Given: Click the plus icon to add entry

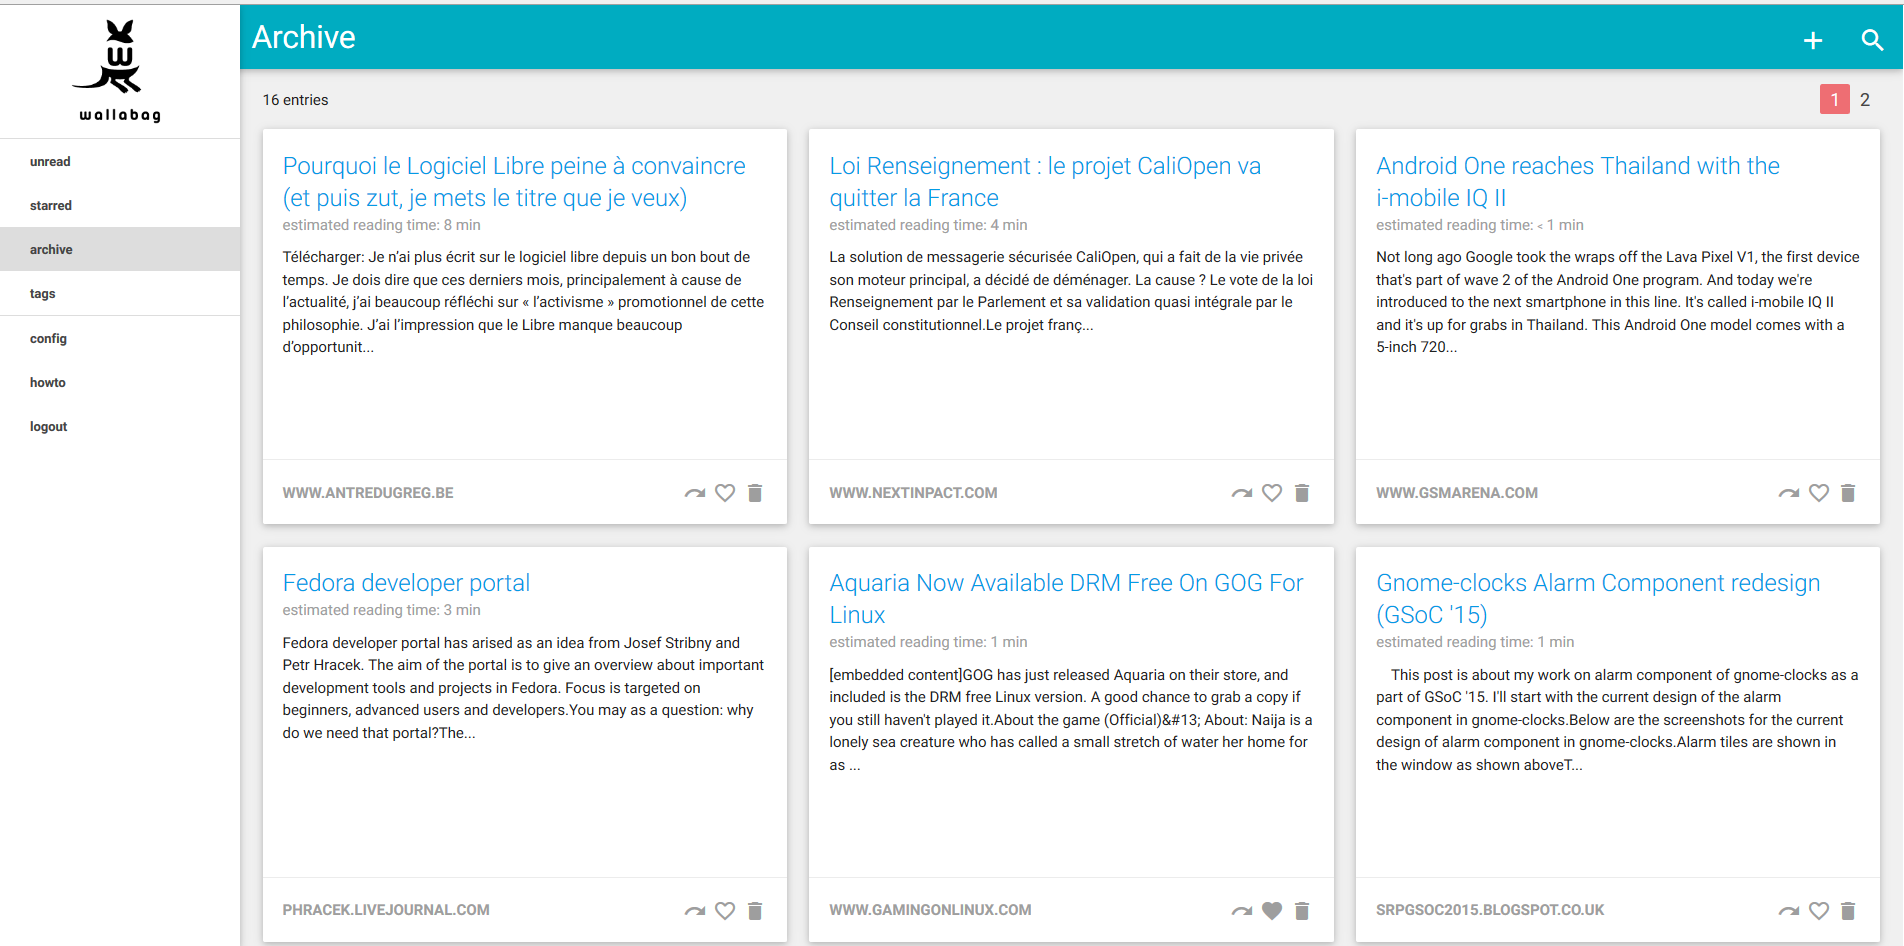Looking at the screenshot, I should point(1812,40).
